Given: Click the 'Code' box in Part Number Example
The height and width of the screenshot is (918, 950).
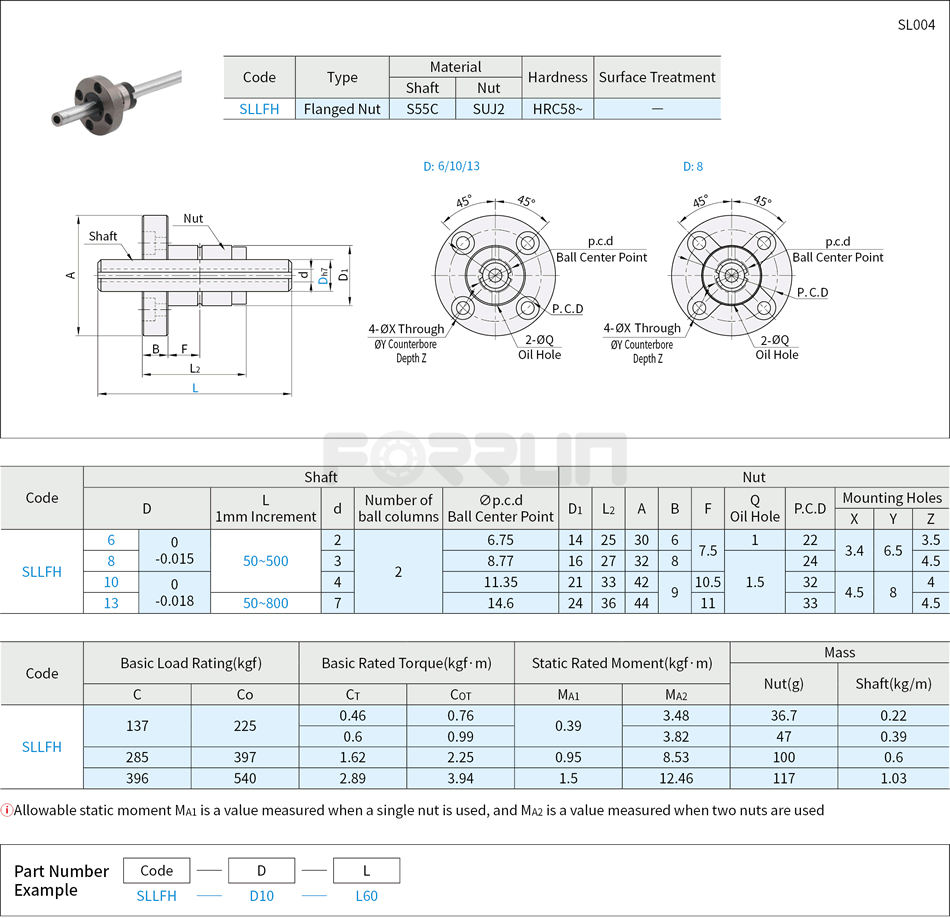Looking at the screenshot, I should click(156, 871).
